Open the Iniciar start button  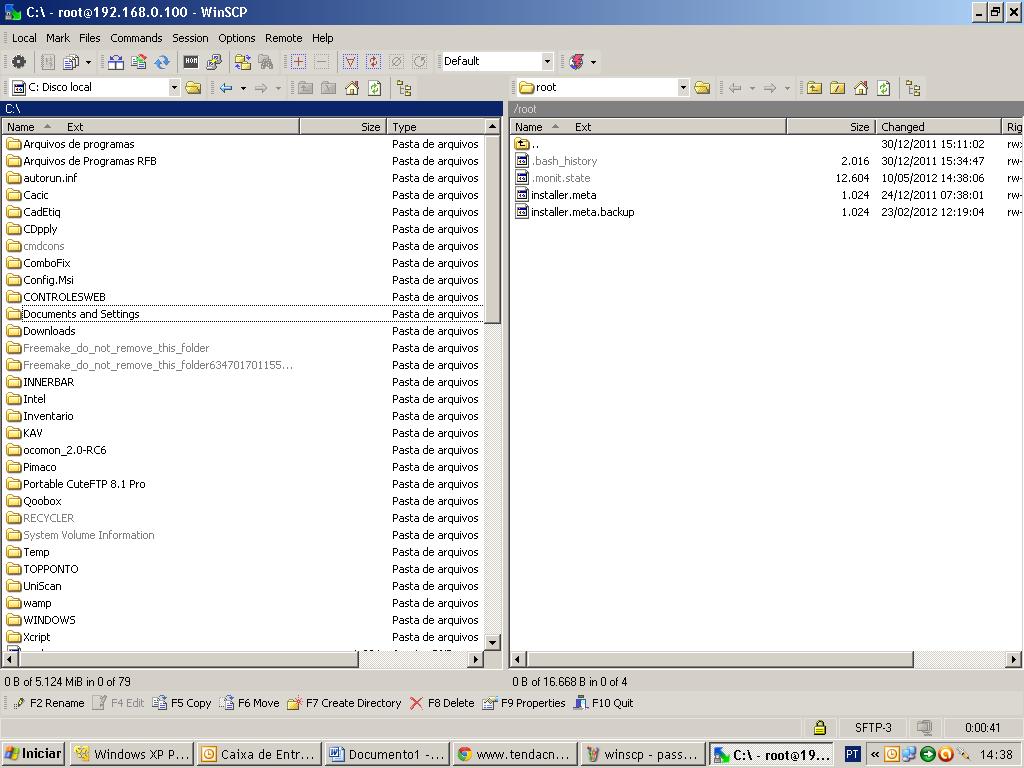(x=33, y=754)
